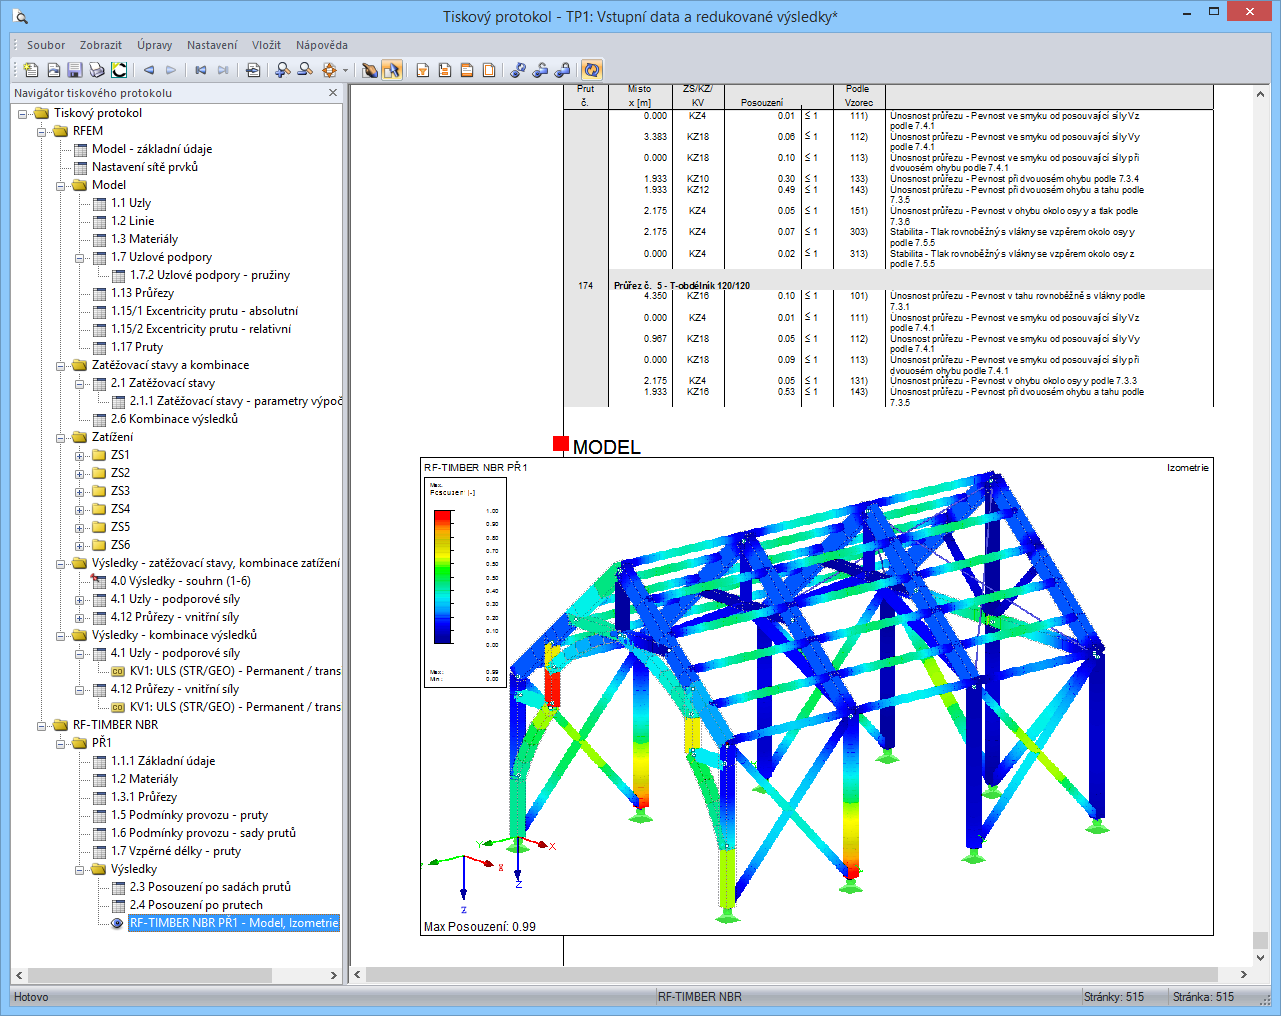Image resolution: width=1281 pixels, height=1016 pixels.
Task: Click the black-and-white circle toolbar icon
Action: pyautogui.click(x=119, y=70)
